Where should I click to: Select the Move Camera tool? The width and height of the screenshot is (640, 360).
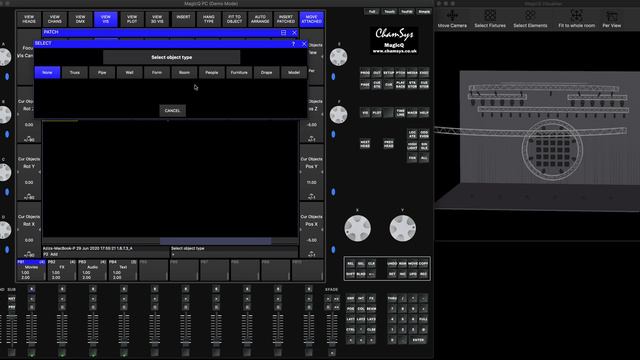452,19
